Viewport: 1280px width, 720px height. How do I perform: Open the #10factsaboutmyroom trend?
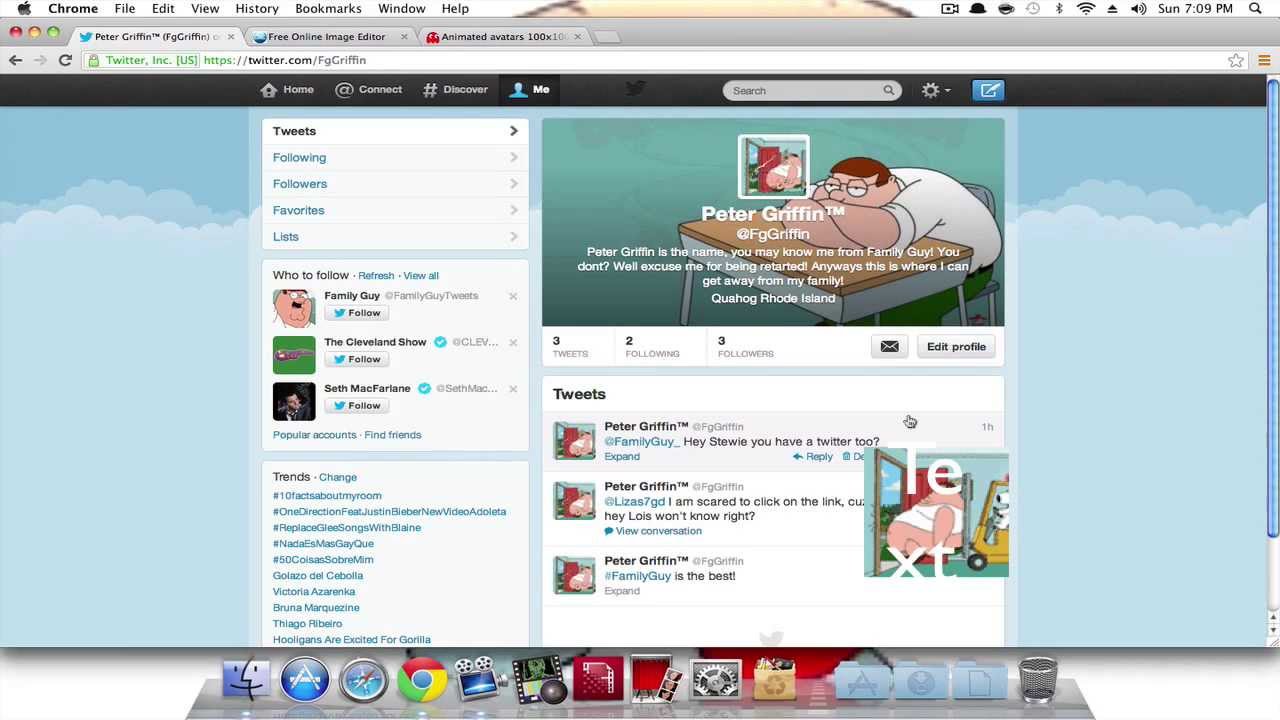[327, 496]
